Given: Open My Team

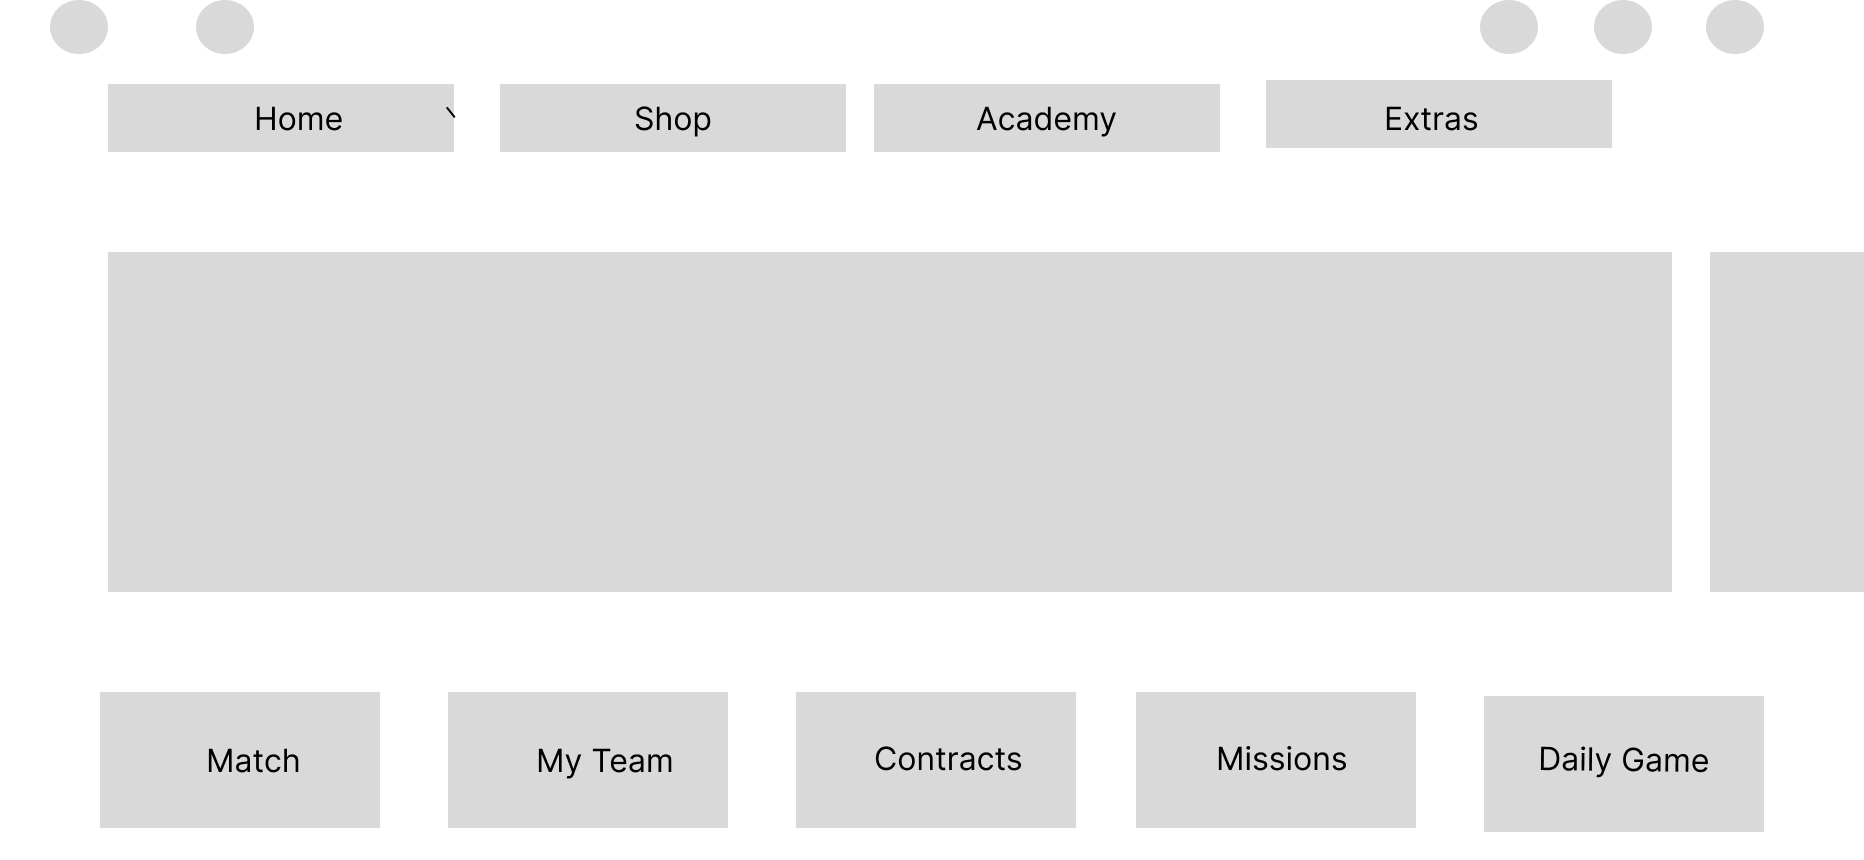Looking at the screenshot, I should click(587, 759).
